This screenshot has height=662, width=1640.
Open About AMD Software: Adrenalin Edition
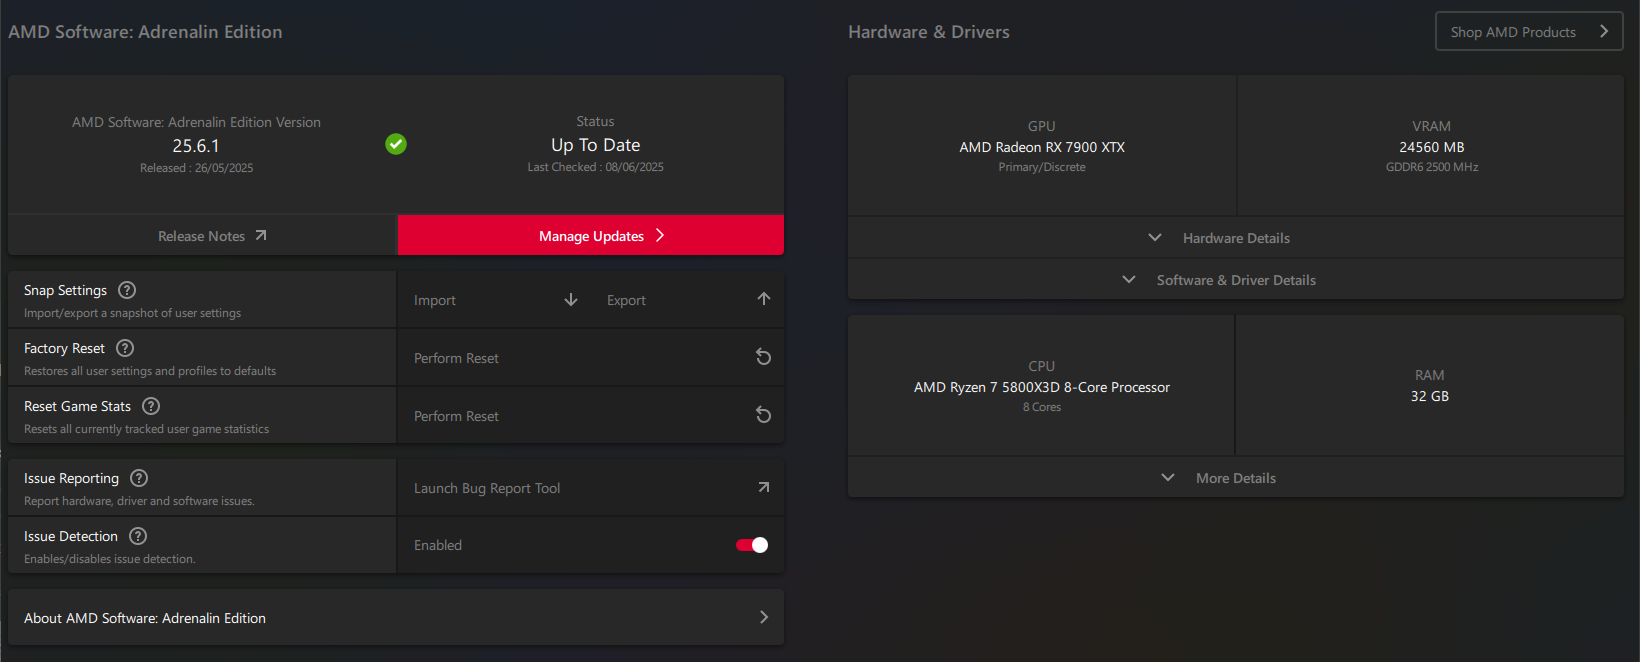pos(396,617)
